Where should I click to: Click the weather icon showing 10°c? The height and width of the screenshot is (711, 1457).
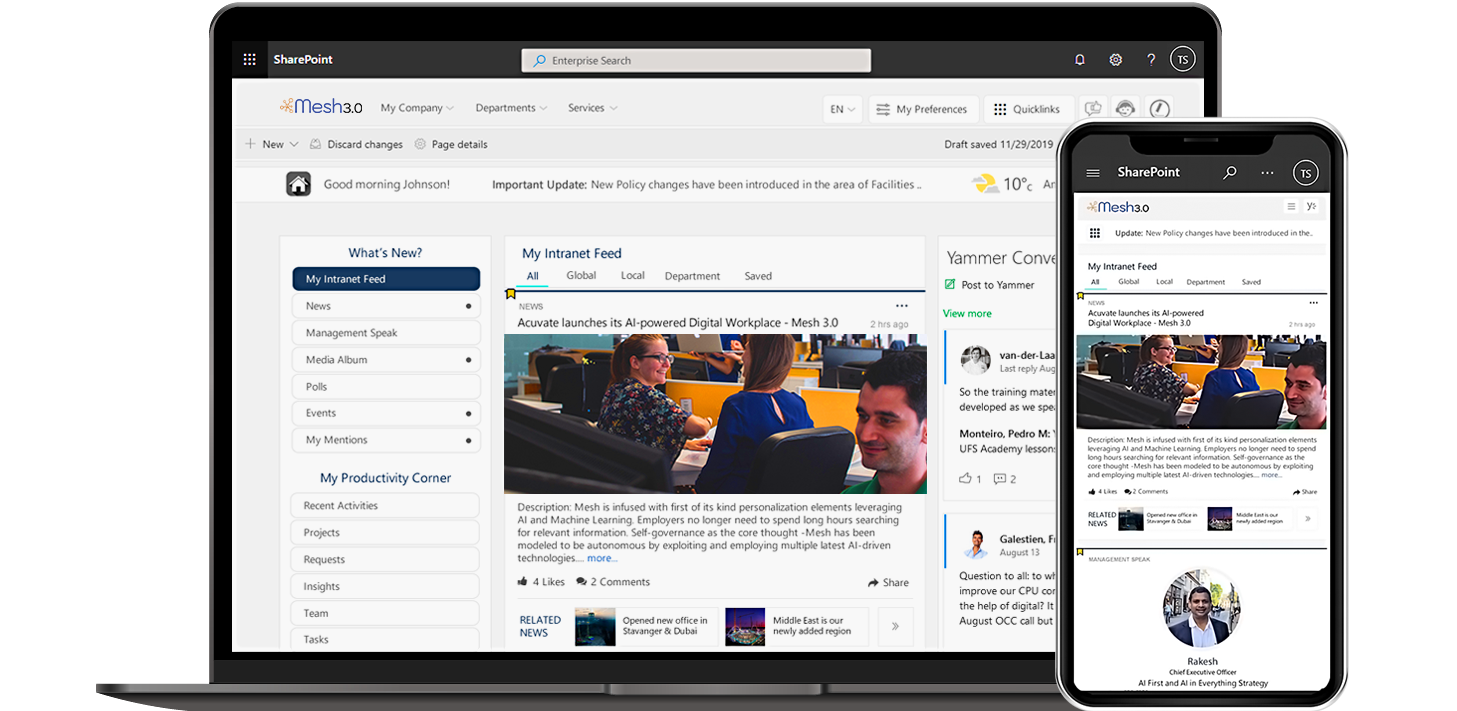[x=985, y=184]
